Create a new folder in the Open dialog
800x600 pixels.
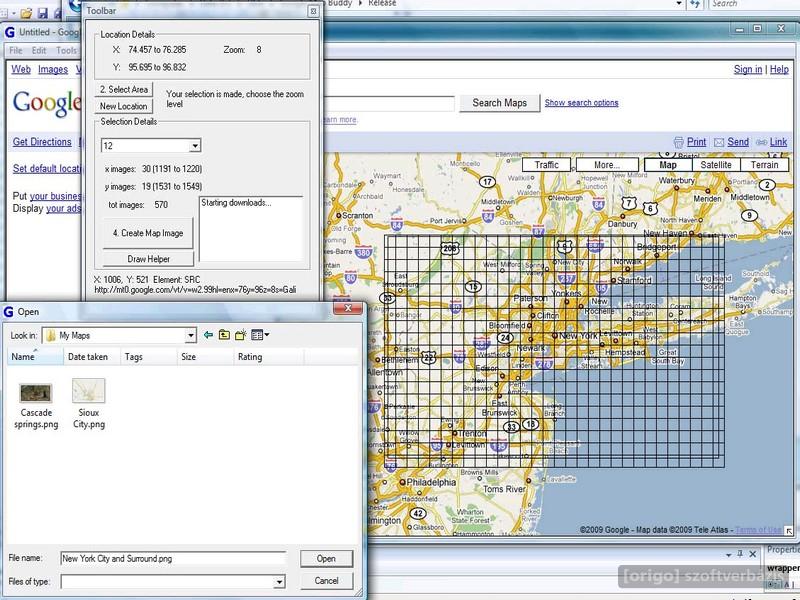click(240, 335)
